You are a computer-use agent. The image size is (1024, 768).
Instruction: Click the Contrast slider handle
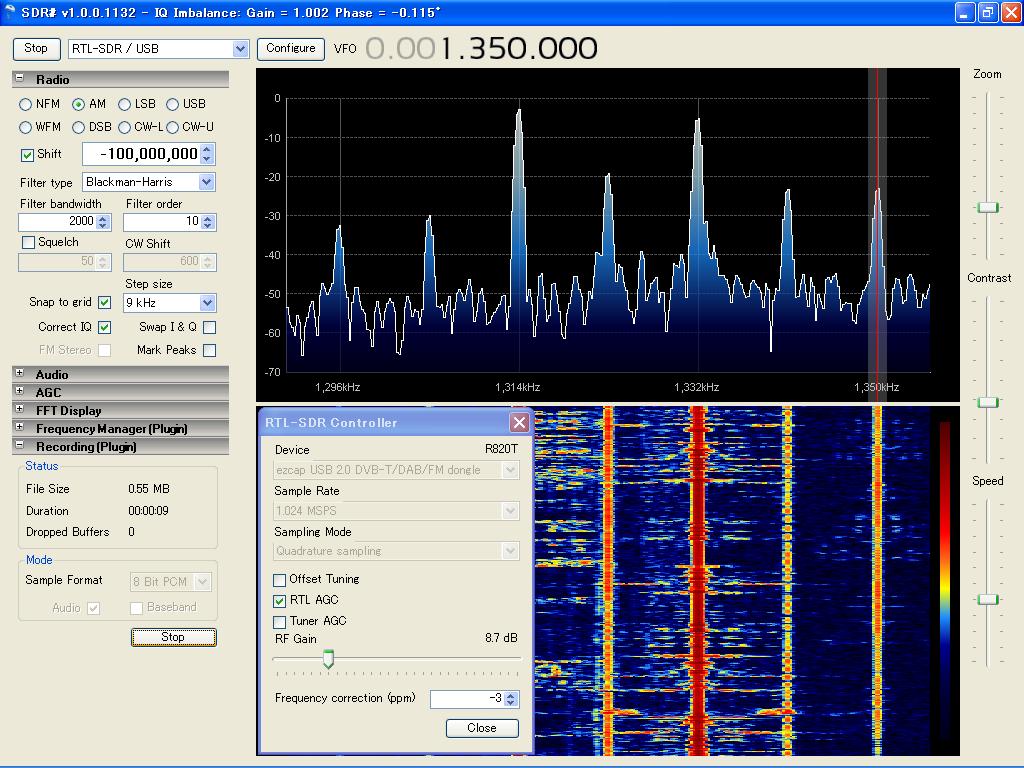(987, 402)
